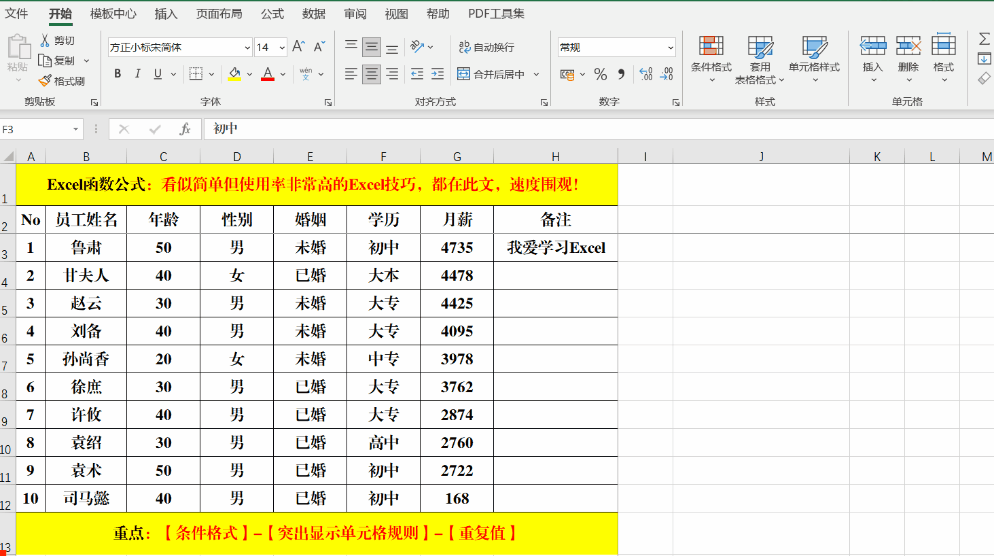Switch to the 页面布局 tab
Image resolution: width=994 pixels, height=556 pixels.
219,13
